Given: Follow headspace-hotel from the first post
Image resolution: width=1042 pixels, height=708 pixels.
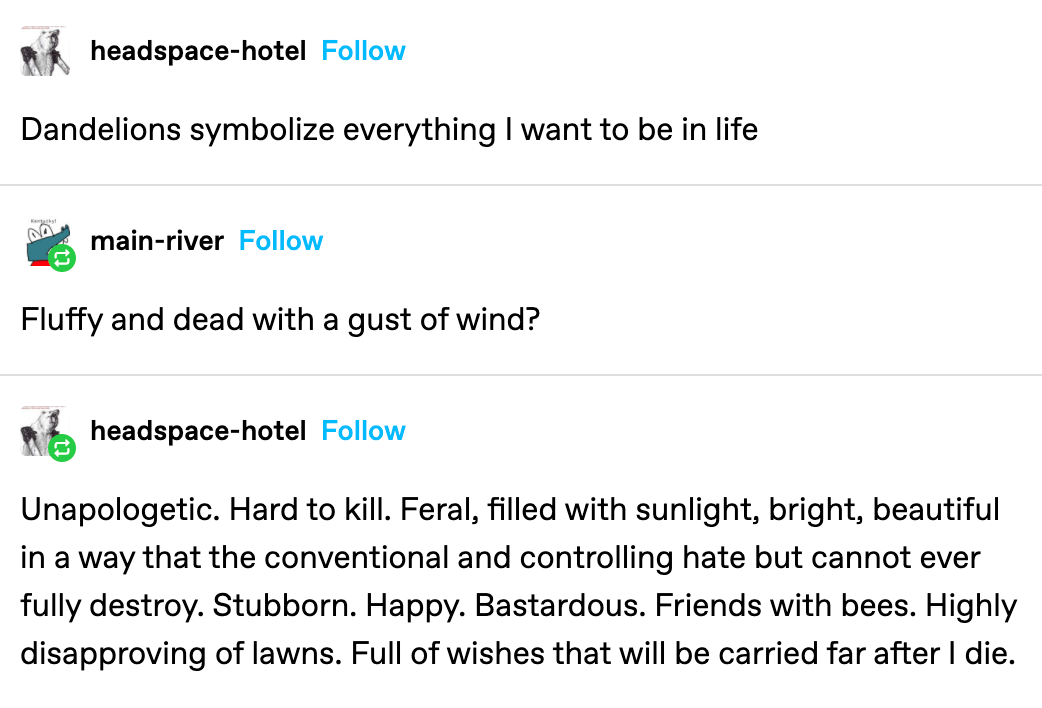Looking at the screenshot, I should (x=363, y=51).
